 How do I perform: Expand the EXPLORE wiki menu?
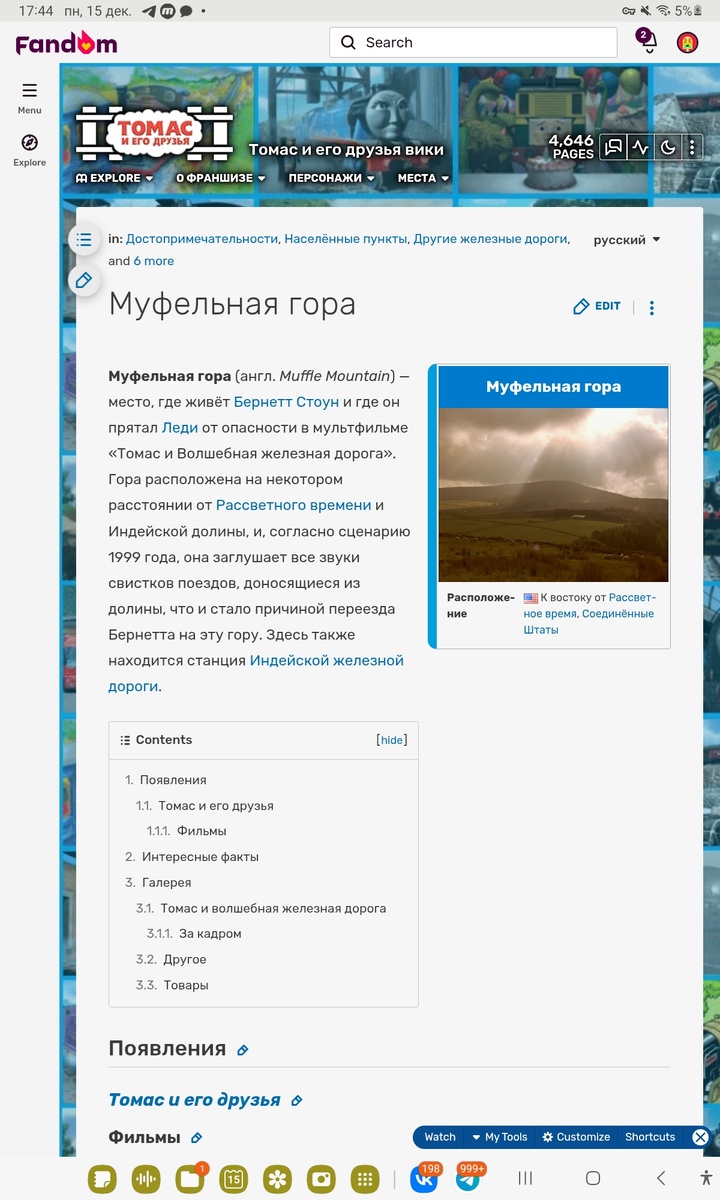click(115, 178)
